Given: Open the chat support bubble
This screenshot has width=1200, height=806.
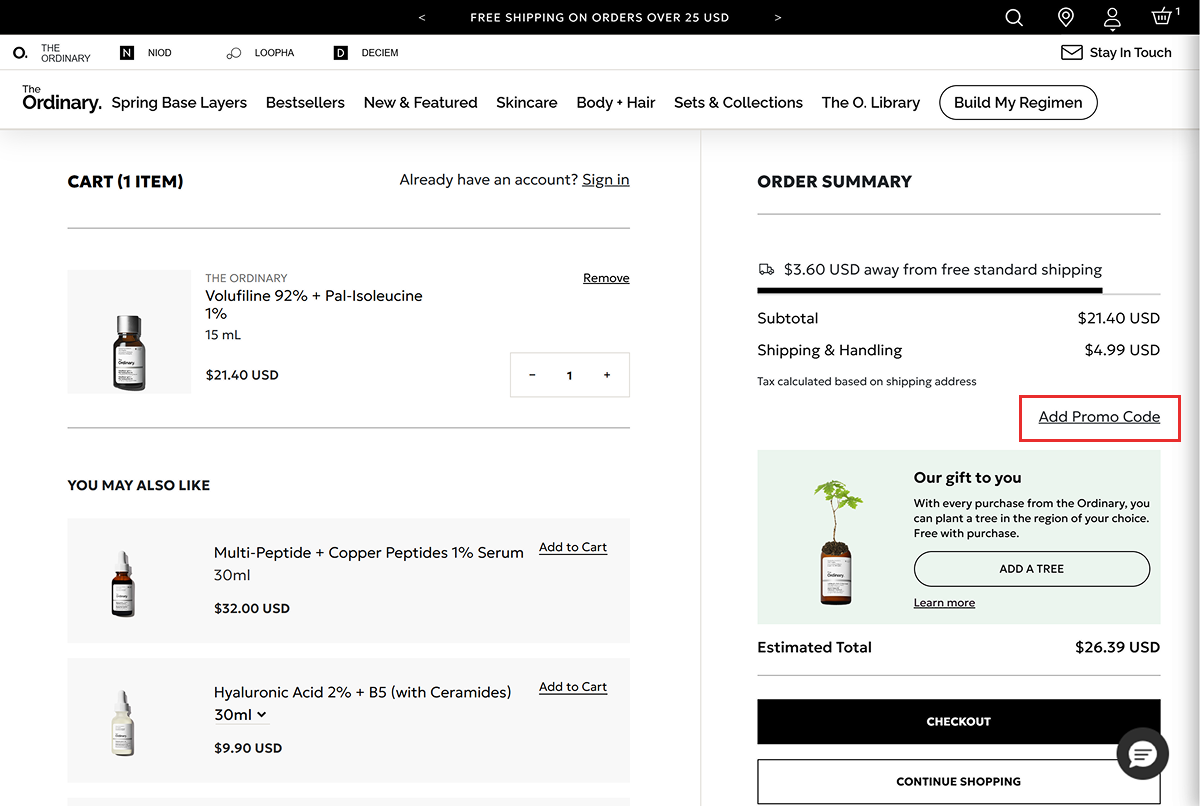Looking at the screenshot, I should pos(1142,754).
